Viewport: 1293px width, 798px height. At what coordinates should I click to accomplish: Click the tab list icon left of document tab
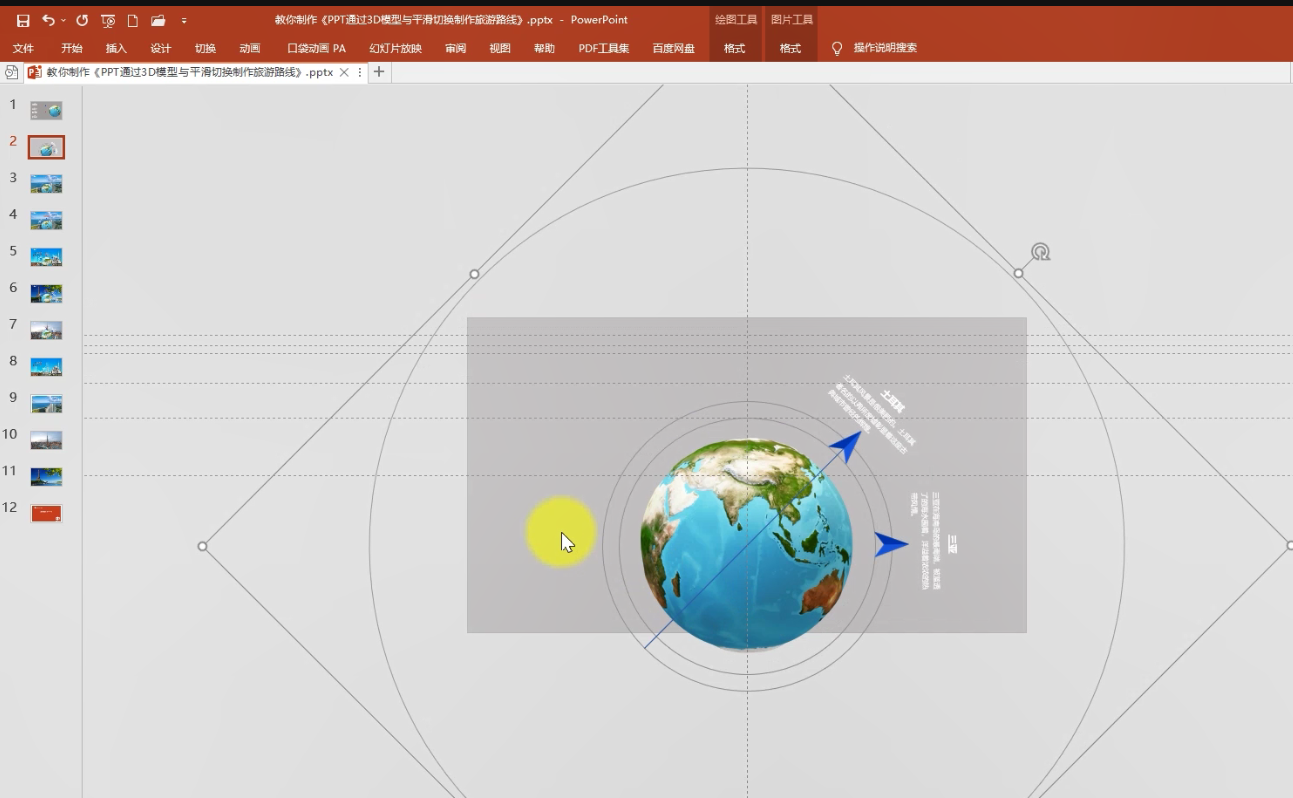(x=11, y=72)
